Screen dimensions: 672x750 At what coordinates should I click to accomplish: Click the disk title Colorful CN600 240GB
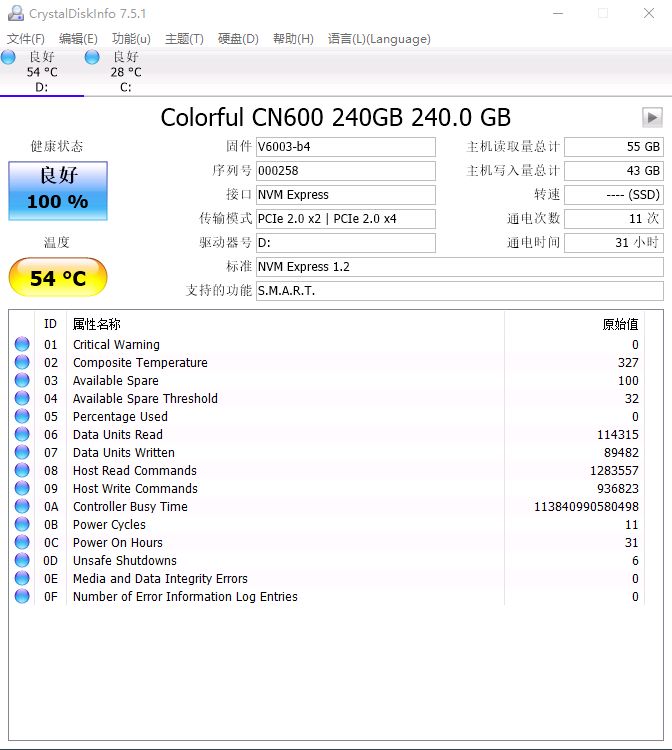tap(282, 117)
